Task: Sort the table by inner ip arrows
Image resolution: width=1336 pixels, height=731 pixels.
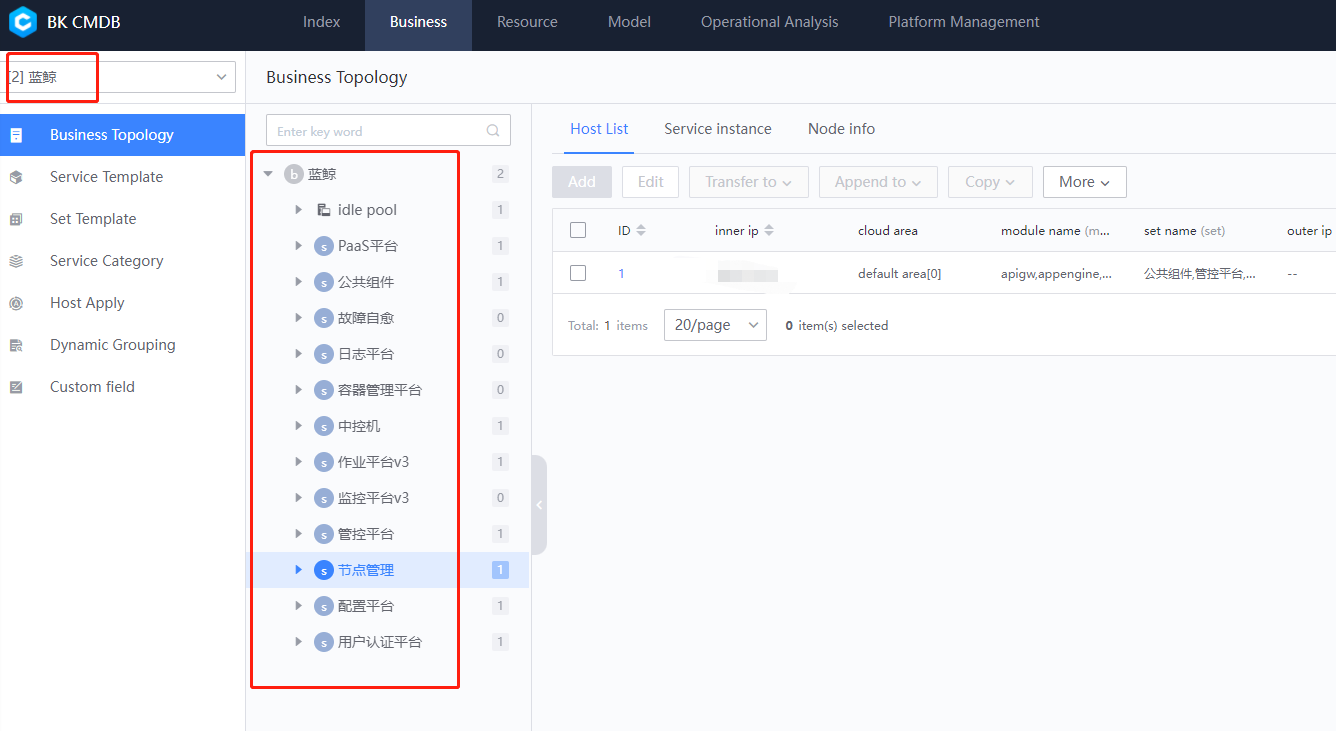Action: pyautogui.click(x=769, y=231)
